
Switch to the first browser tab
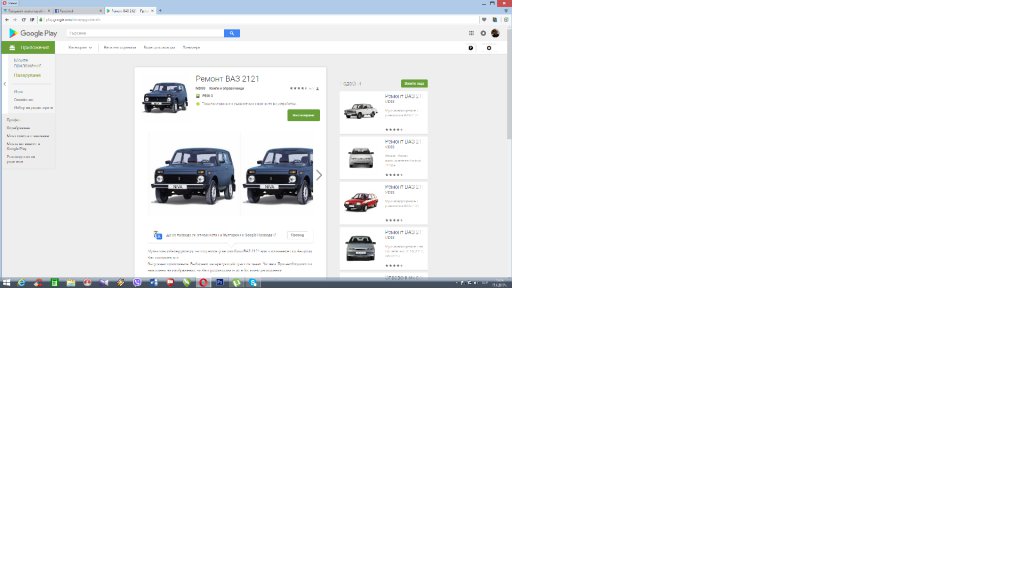point(26,10)
